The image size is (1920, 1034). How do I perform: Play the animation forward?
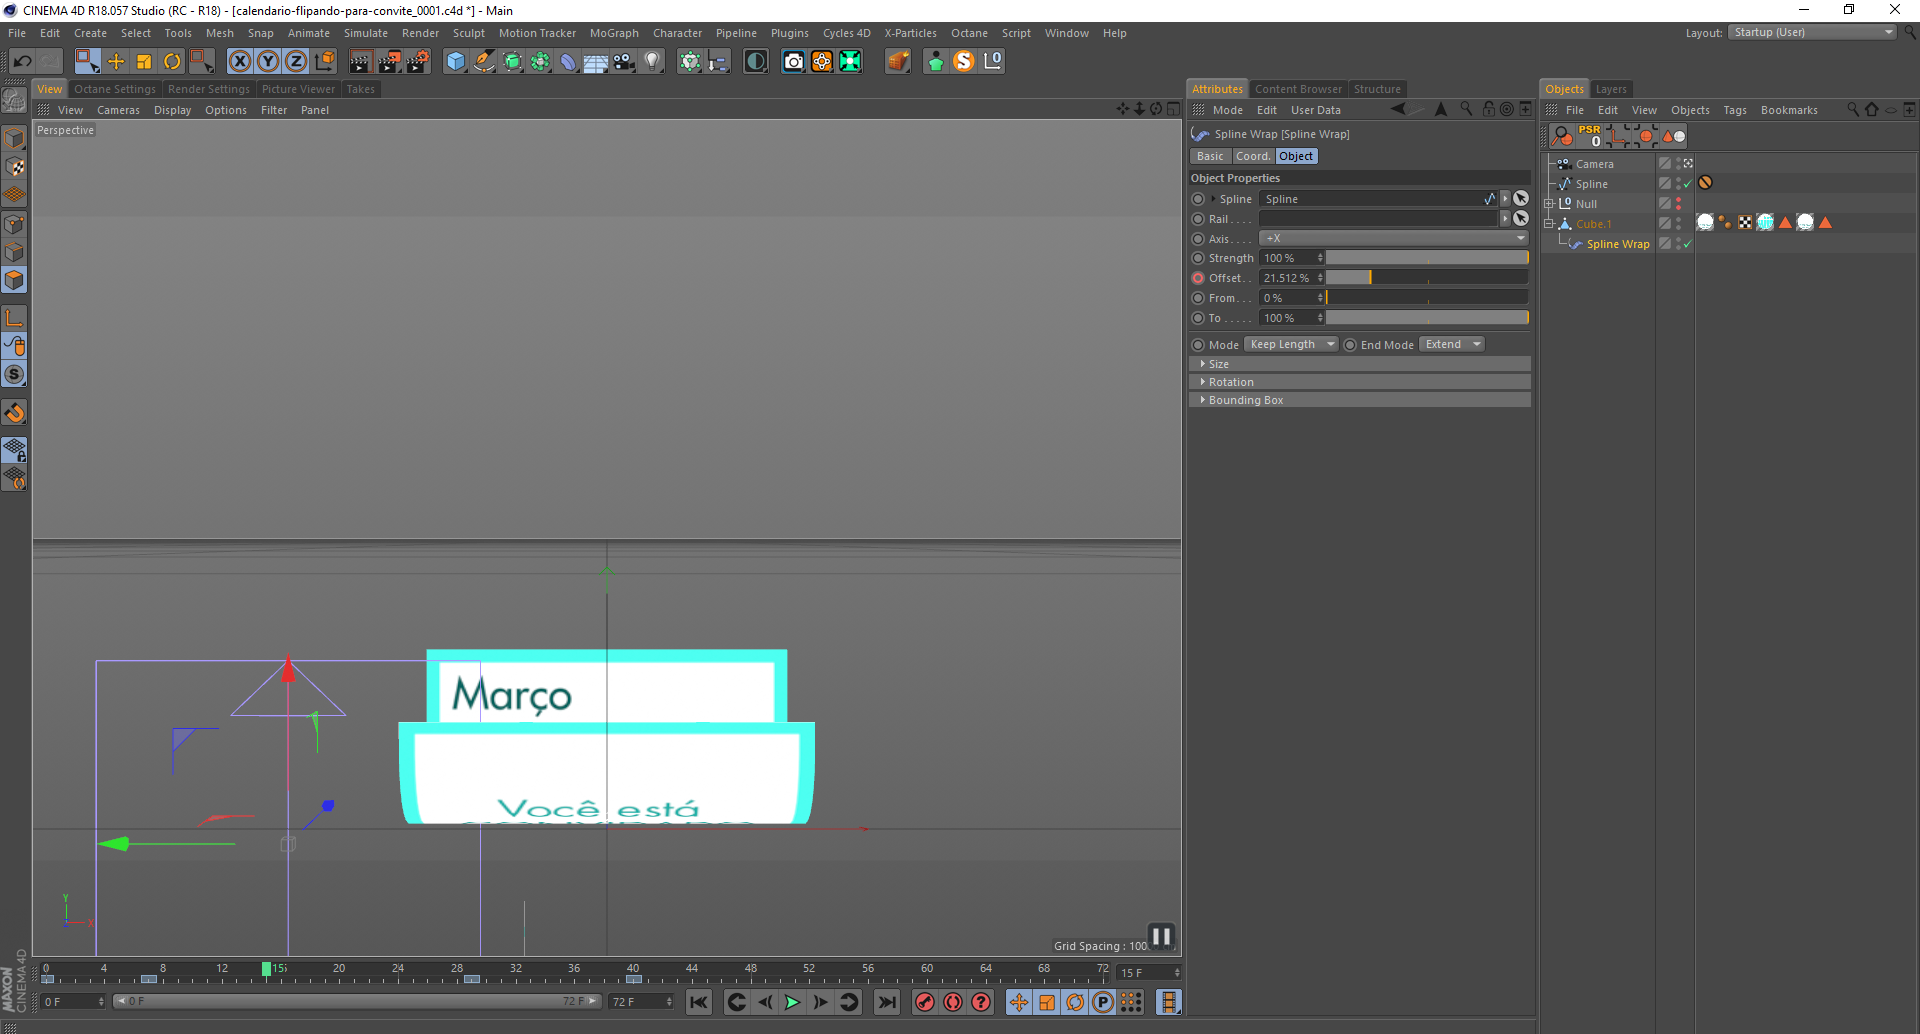[x=792, y=1002]
